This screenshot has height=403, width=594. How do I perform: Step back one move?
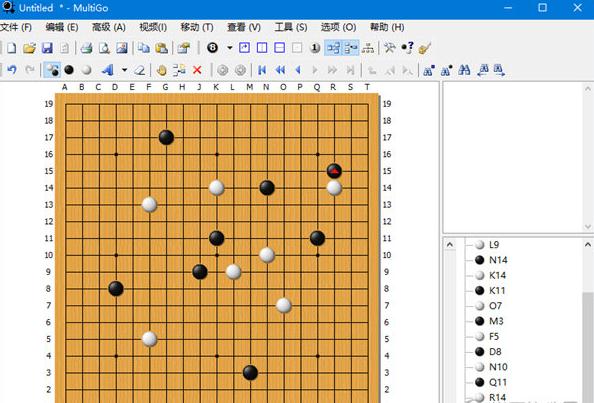click(298, 70)
